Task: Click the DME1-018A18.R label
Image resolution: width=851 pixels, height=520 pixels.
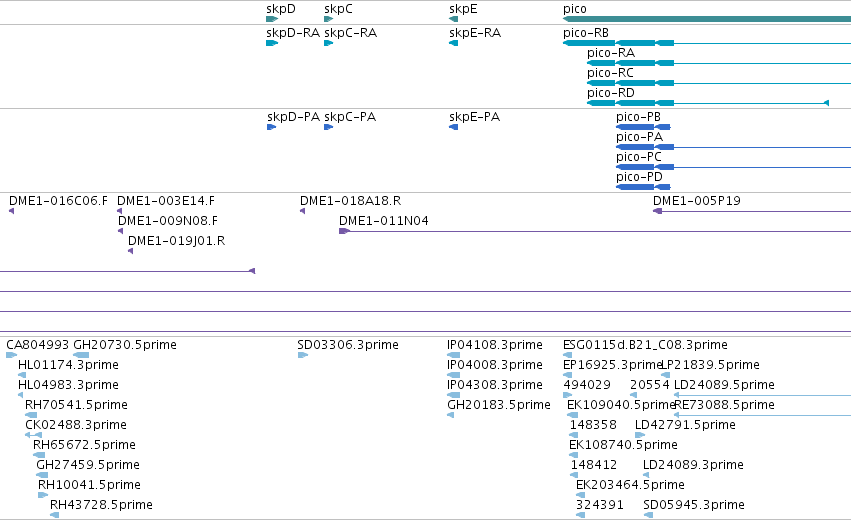Action: point(351,201)
